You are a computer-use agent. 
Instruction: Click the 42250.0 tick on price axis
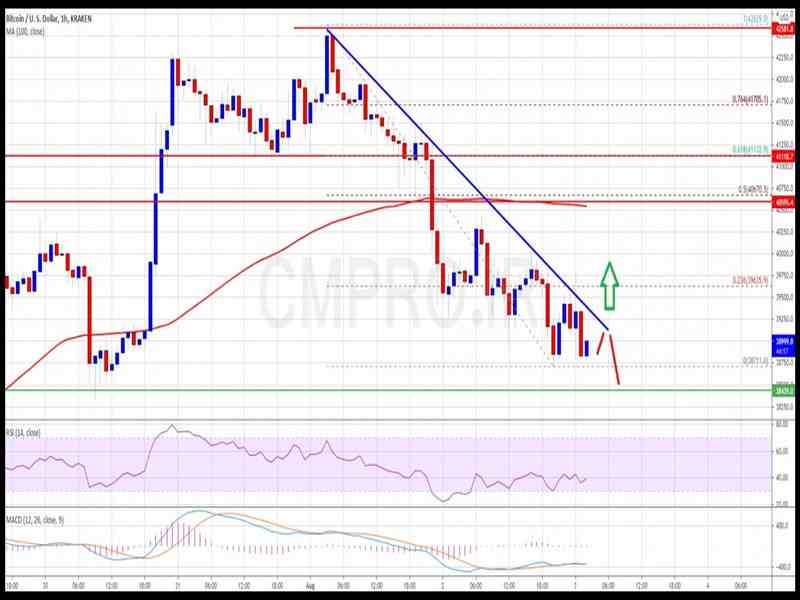coord(783,57)
